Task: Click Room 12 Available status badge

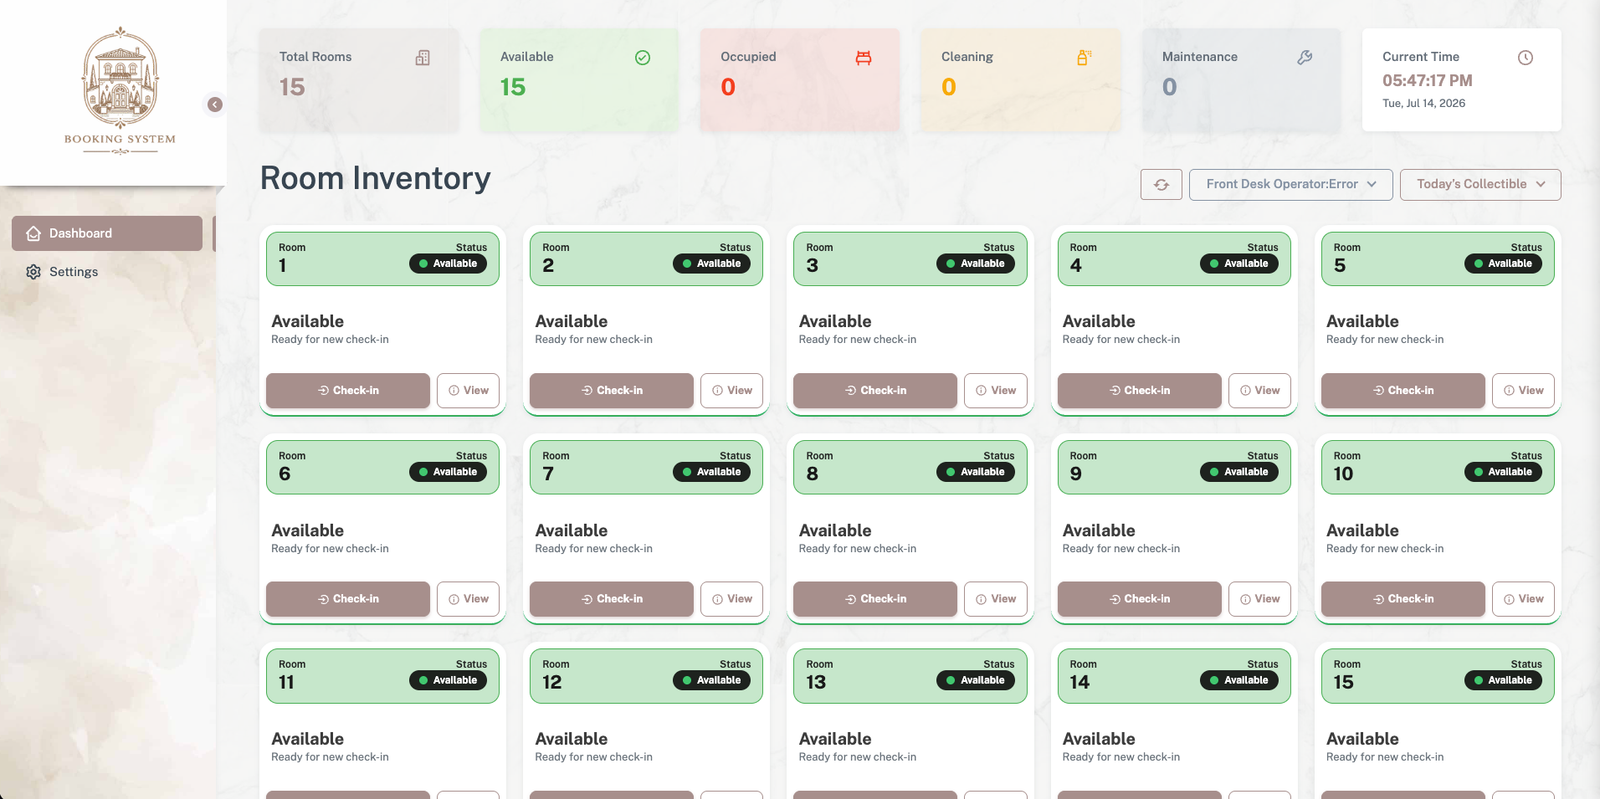Action: 712,680
